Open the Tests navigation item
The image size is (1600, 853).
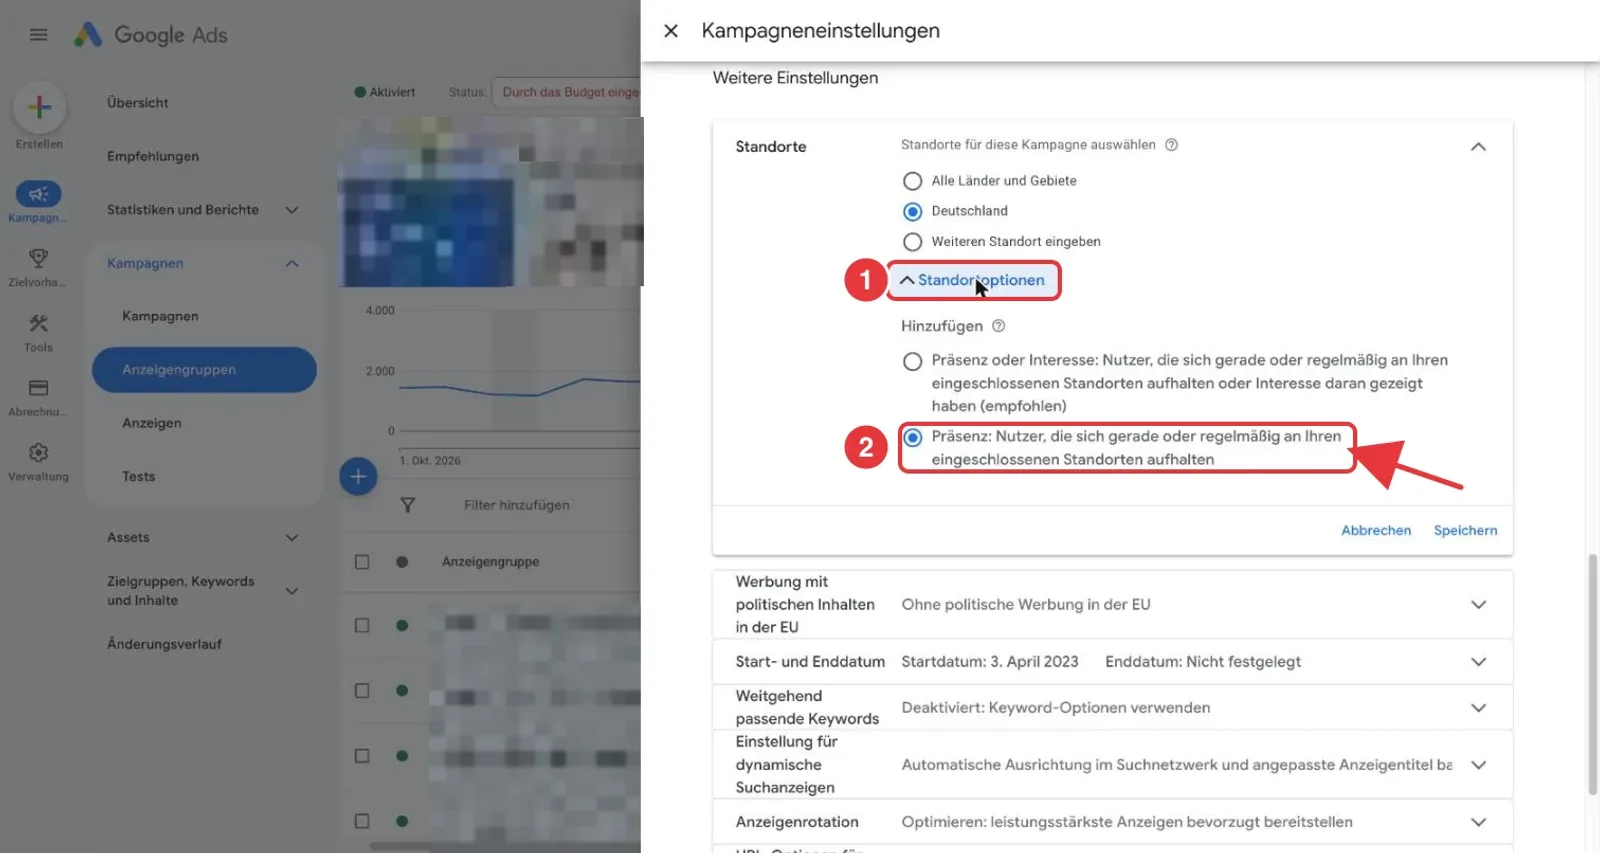(139, 477)
